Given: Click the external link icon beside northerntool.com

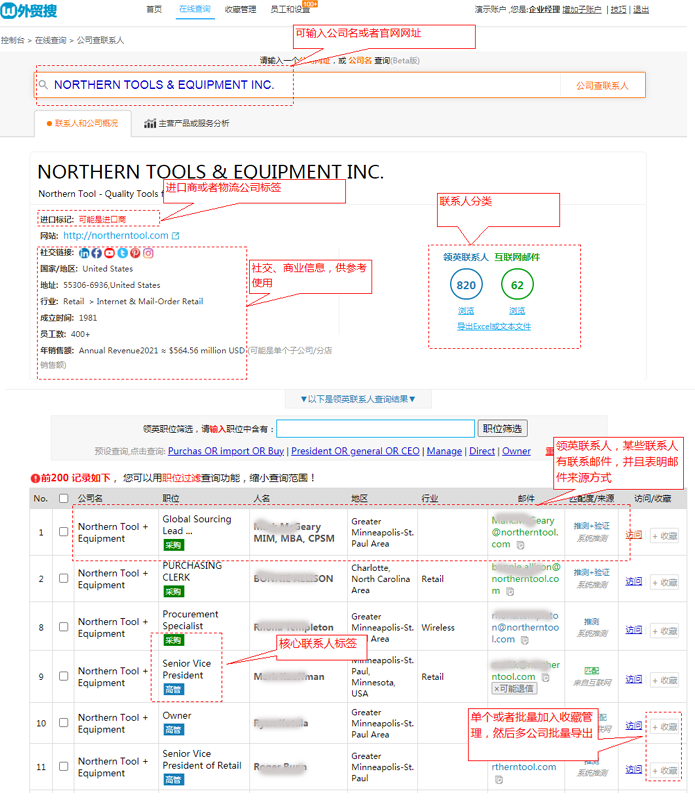Looking at the screenshot, I should click(x=175, y=235).
